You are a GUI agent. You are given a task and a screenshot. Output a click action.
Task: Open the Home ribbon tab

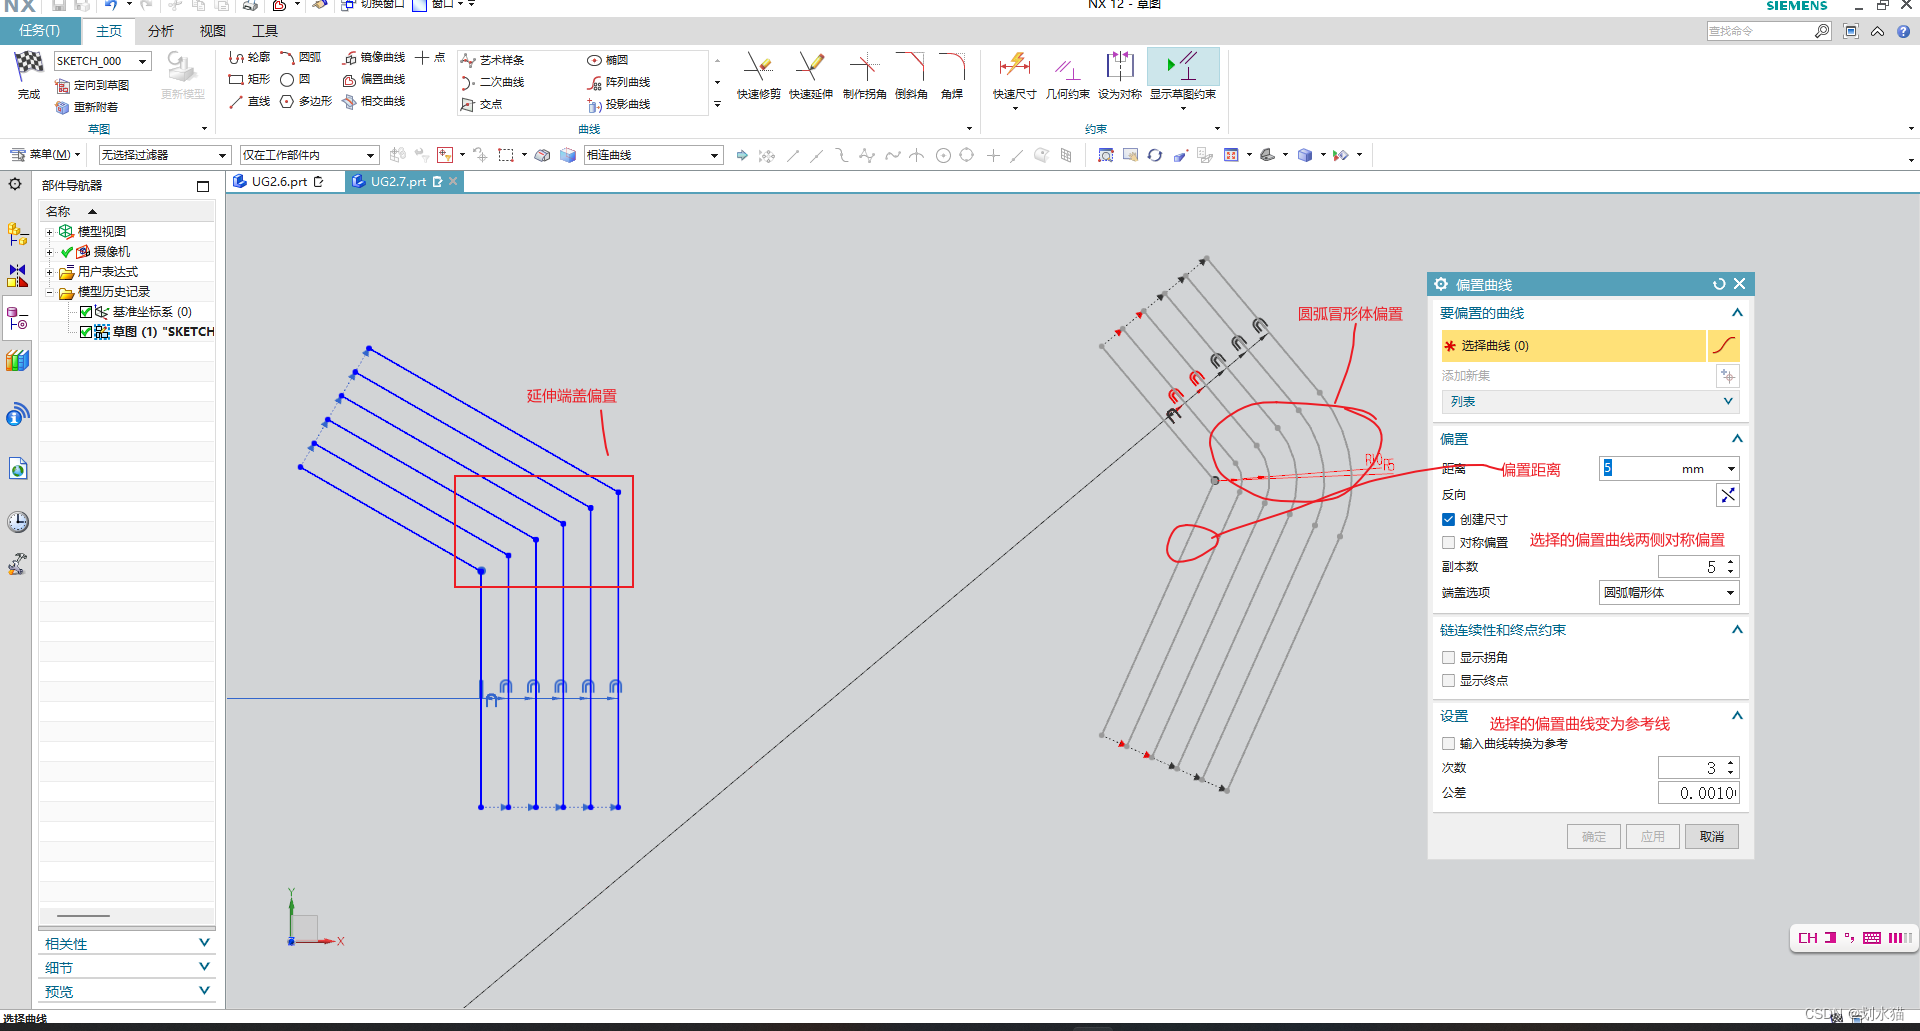pyautogui.click(x=109, y=31)
